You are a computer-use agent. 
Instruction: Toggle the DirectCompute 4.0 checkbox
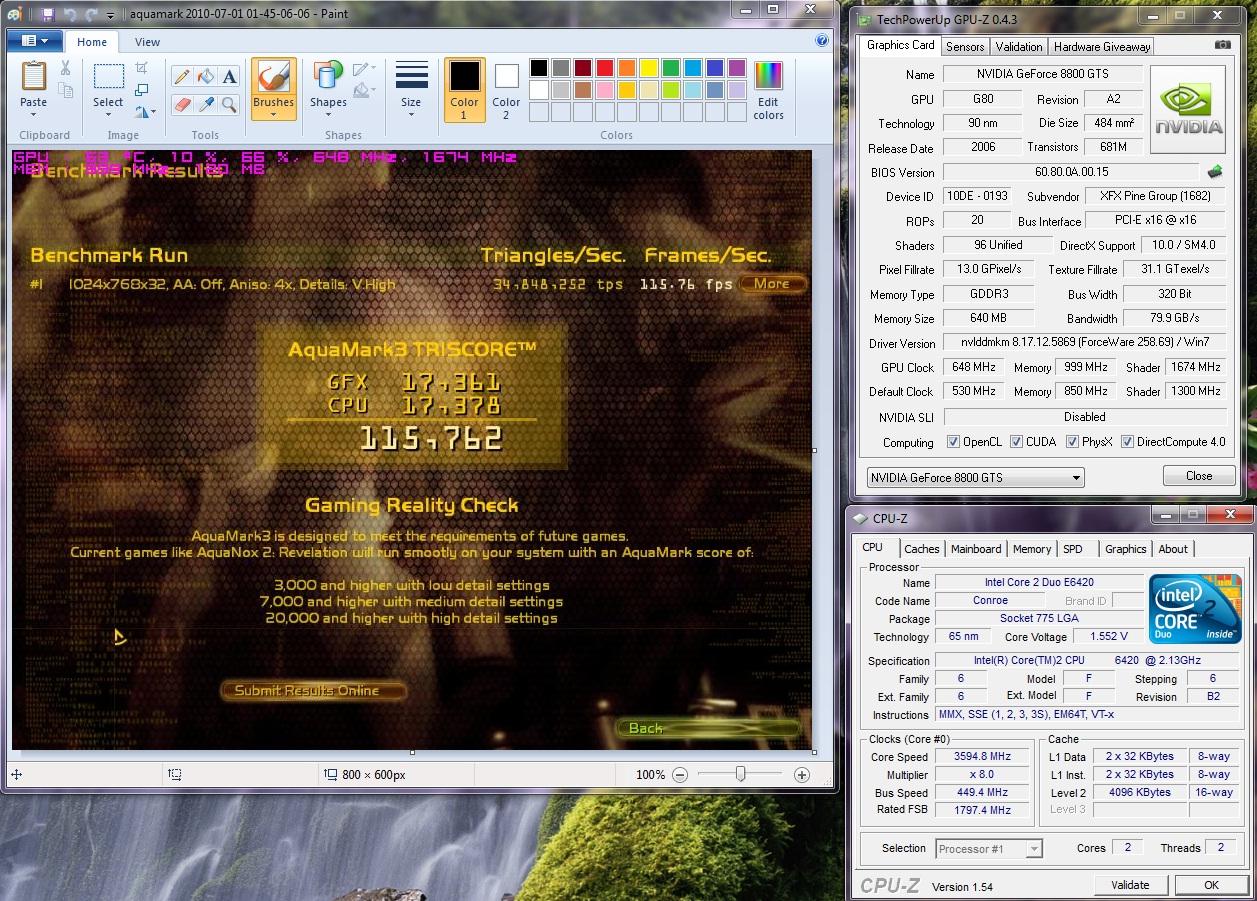point(1127,442)
